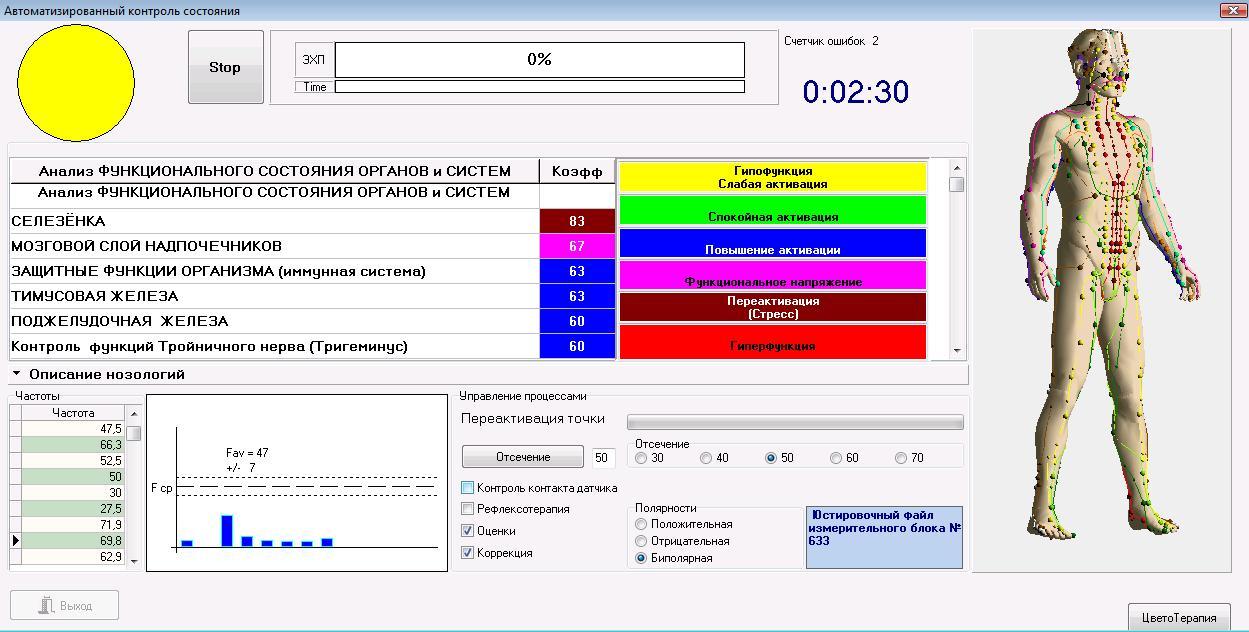Toggle the Рефлексотерапия checkbox

pyautogui.click(x=468, y=509)
